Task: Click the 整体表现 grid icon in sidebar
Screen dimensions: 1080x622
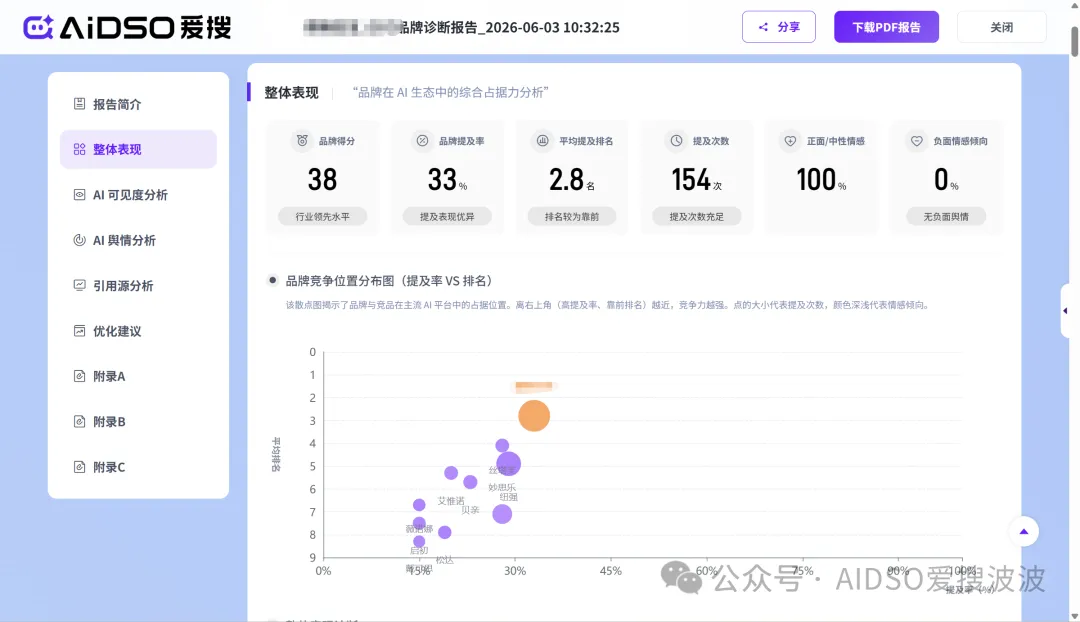Action: pyautogui.click(x=79, y=149)
